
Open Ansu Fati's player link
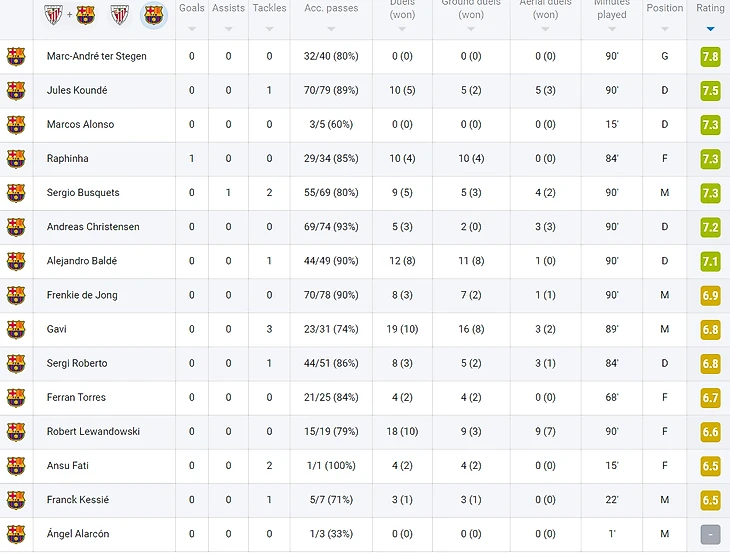pos(70,465)
